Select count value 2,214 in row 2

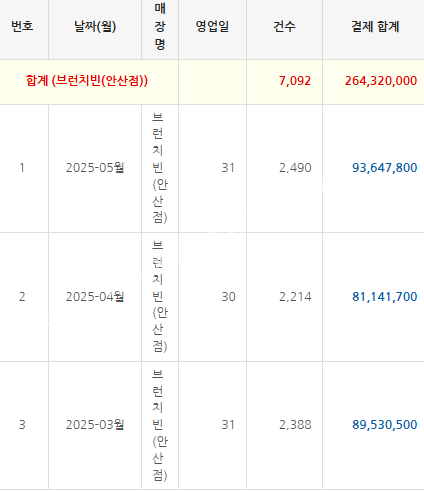pyautogui.click(x=295, y=297)
